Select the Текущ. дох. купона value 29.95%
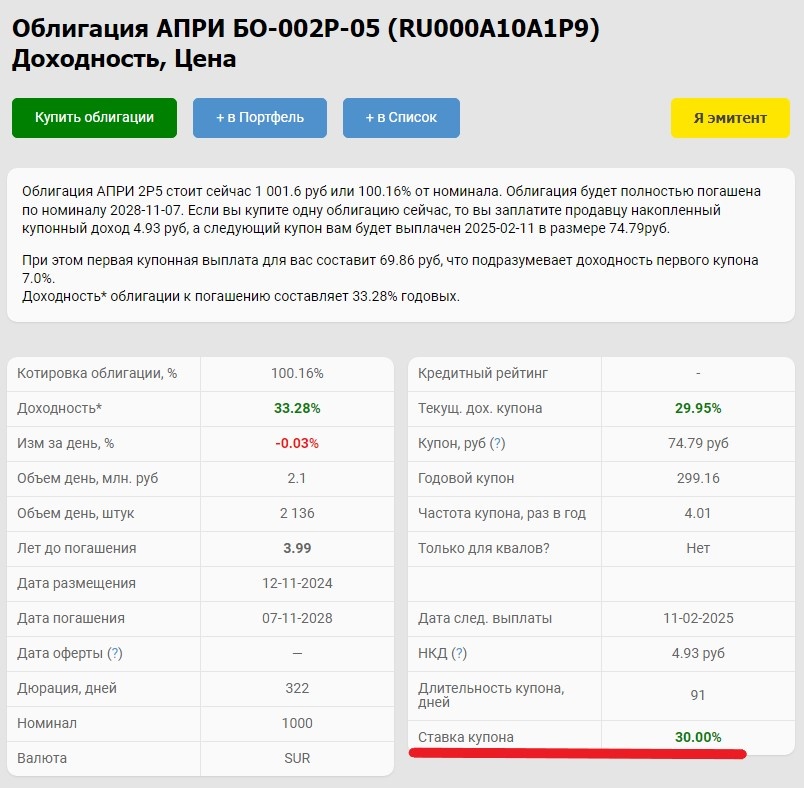The image size is (804, 788). tap(698, 408)
